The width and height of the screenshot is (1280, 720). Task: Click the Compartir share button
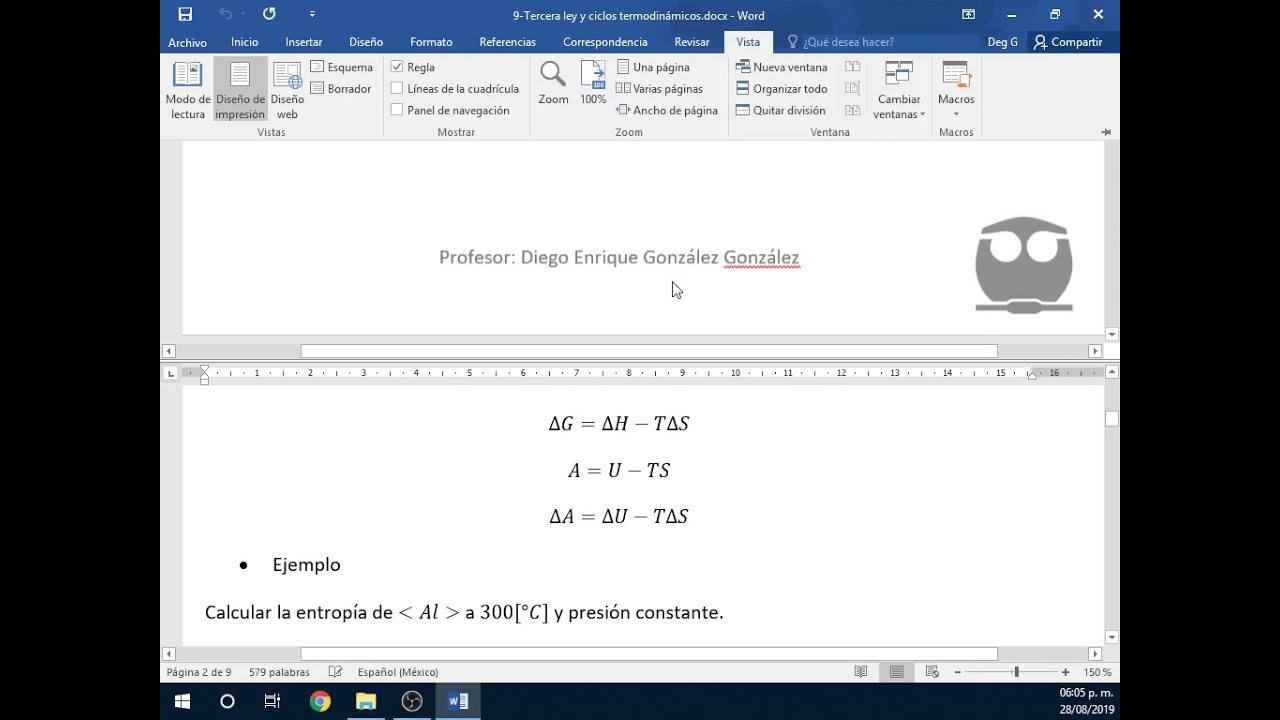pyautogui.click(x=1068, y=42)
